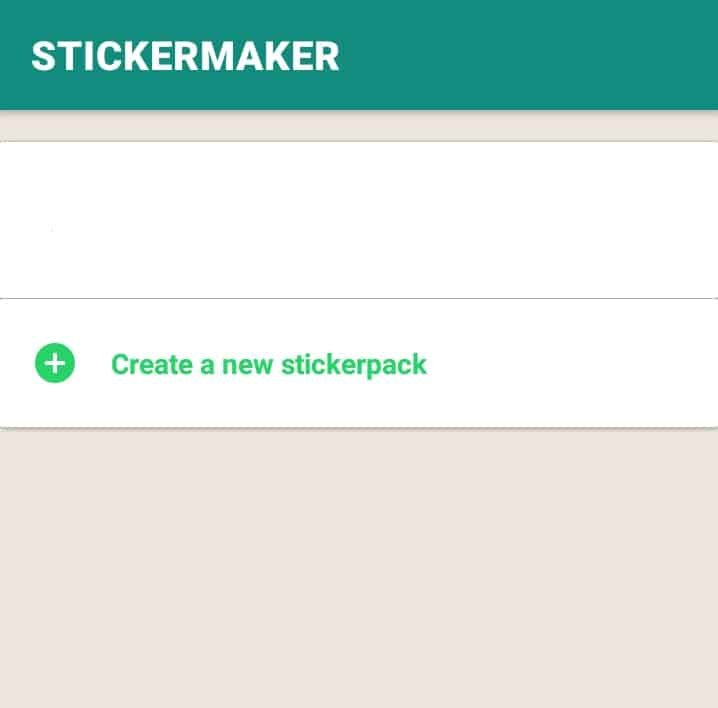718x708 pixels.
Task: Click the word 'Create' in the green label
Action: coord(152,365)
